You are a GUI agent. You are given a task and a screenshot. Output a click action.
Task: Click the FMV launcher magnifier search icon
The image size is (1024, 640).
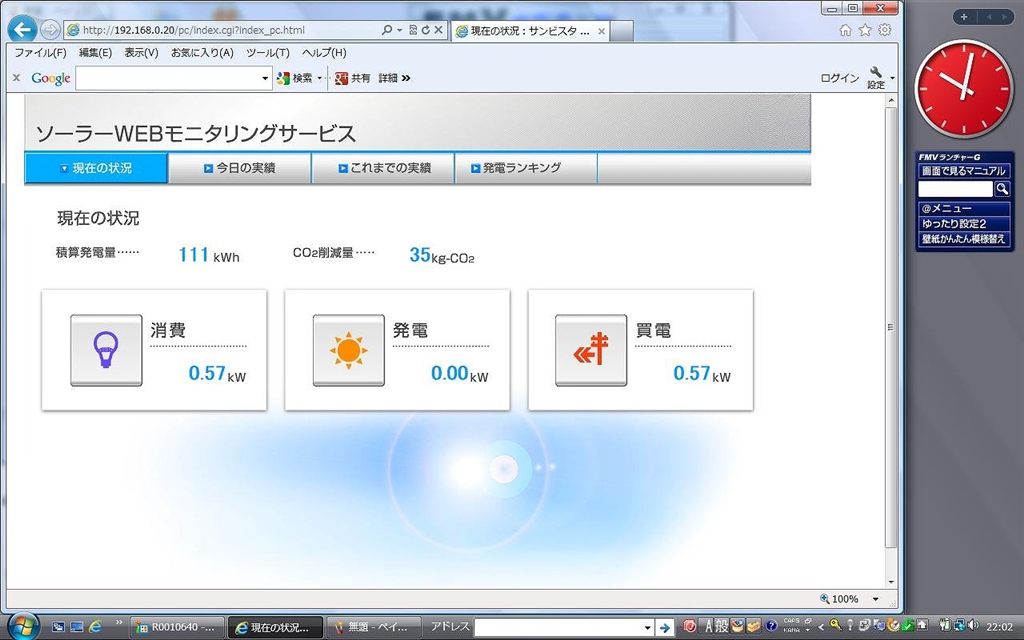click(1002, 189)
